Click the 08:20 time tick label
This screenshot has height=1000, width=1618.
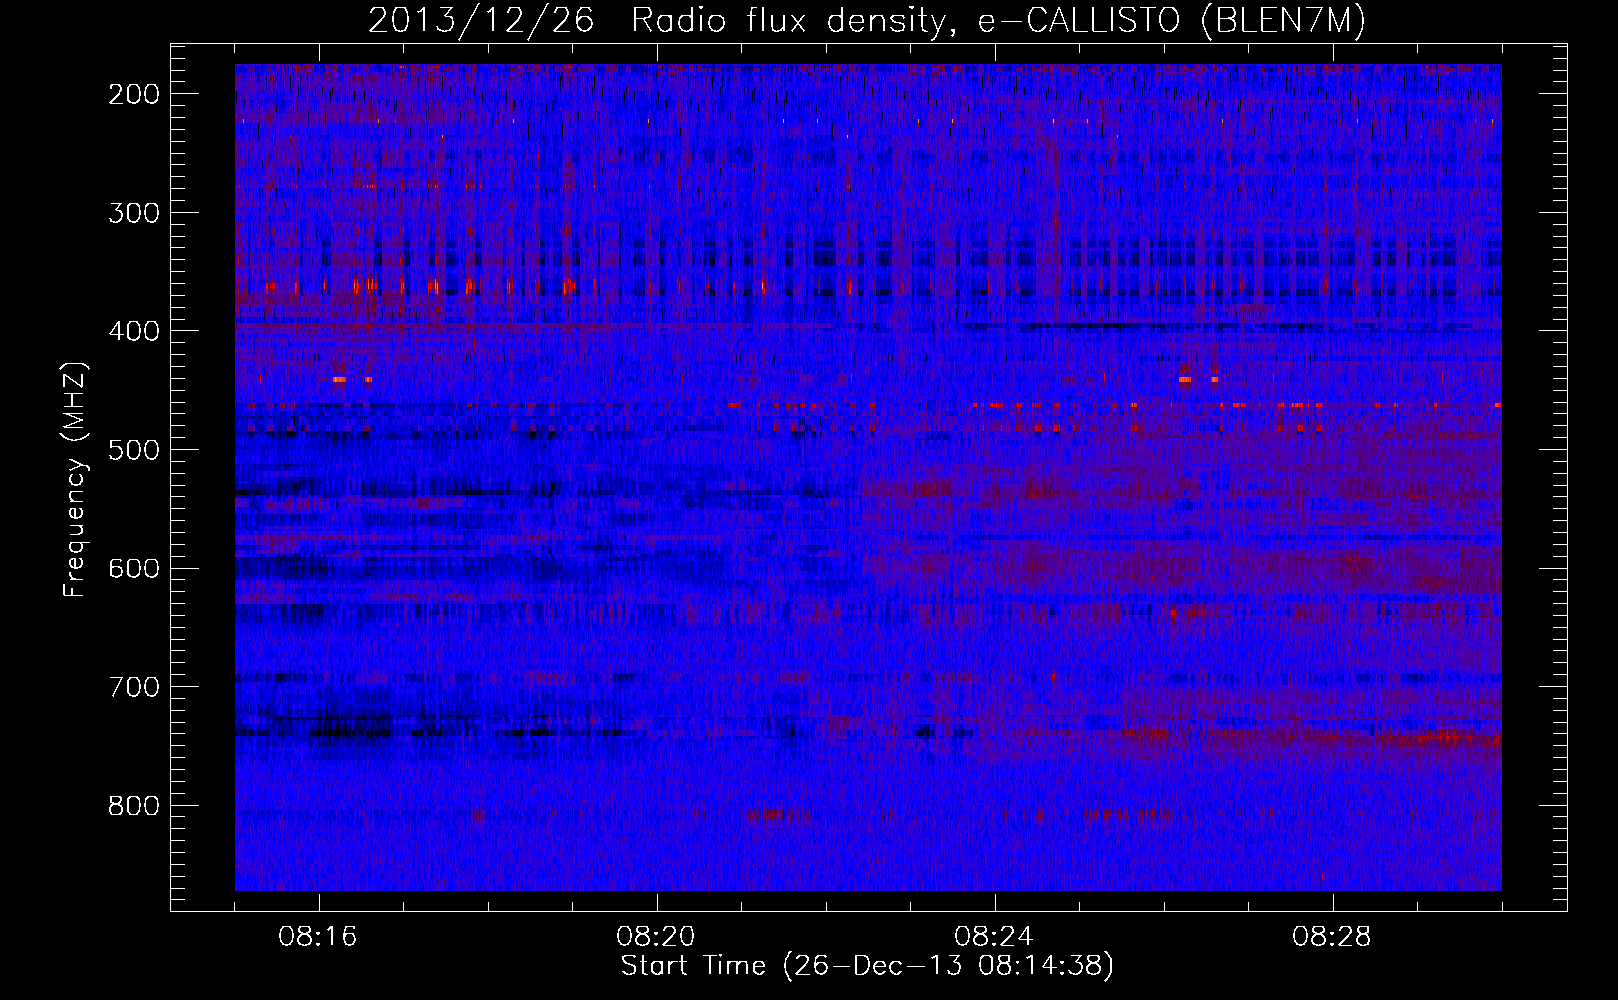[x=656, y=937]
